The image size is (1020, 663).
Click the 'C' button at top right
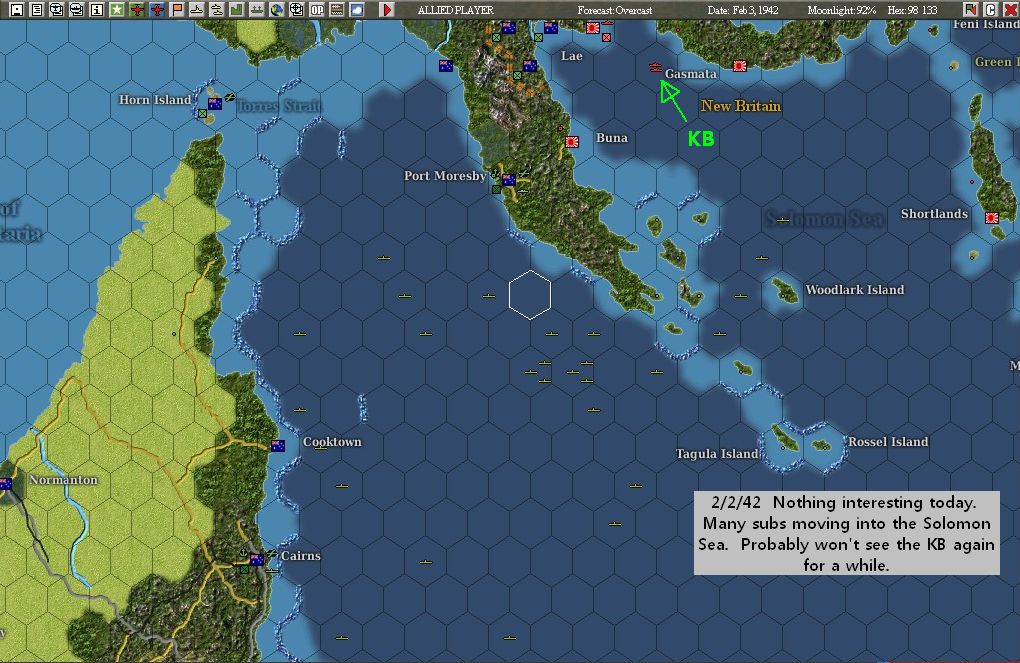(x=990, y=10)
